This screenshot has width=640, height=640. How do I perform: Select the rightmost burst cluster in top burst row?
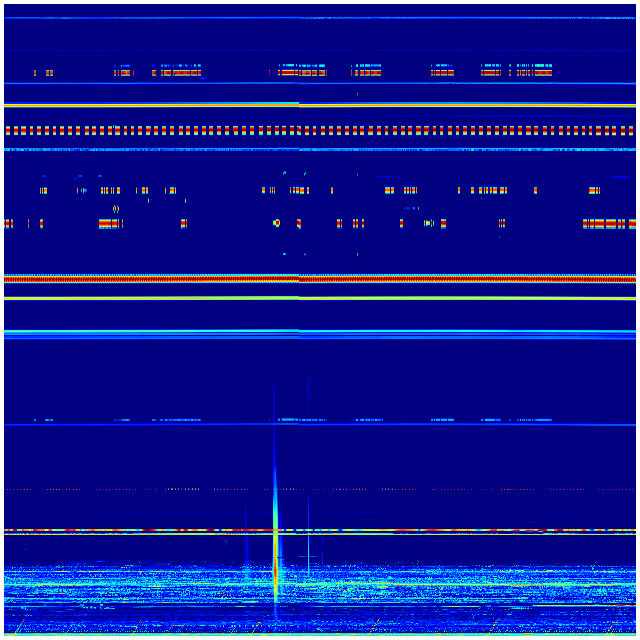click(x=530, y=72)
